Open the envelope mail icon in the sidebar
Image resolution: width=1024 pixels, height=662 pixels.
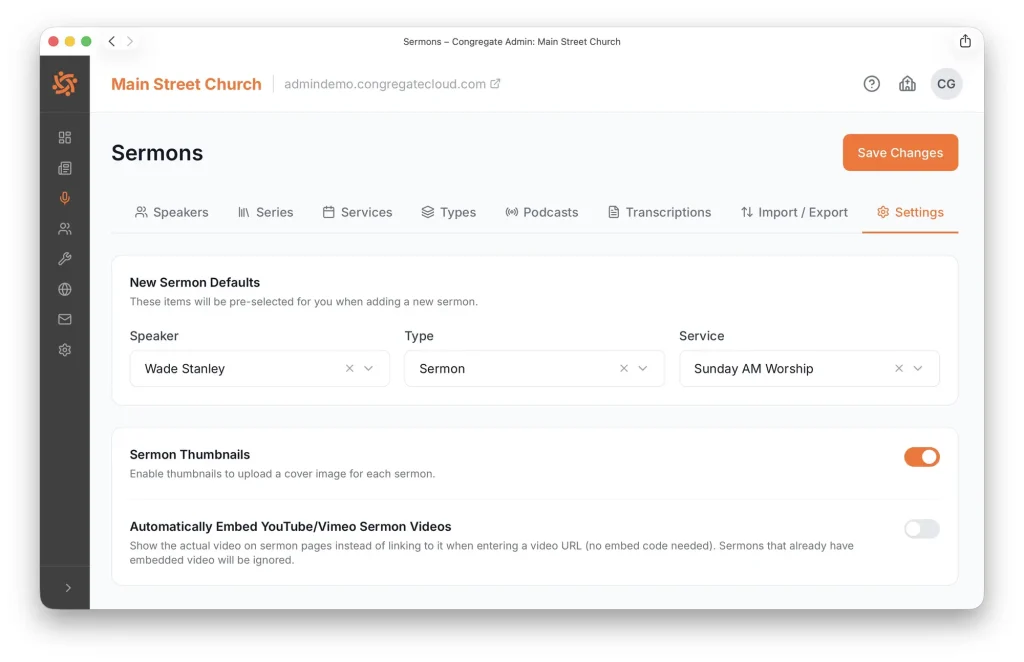pyautogui.click(x=65, y=319)
